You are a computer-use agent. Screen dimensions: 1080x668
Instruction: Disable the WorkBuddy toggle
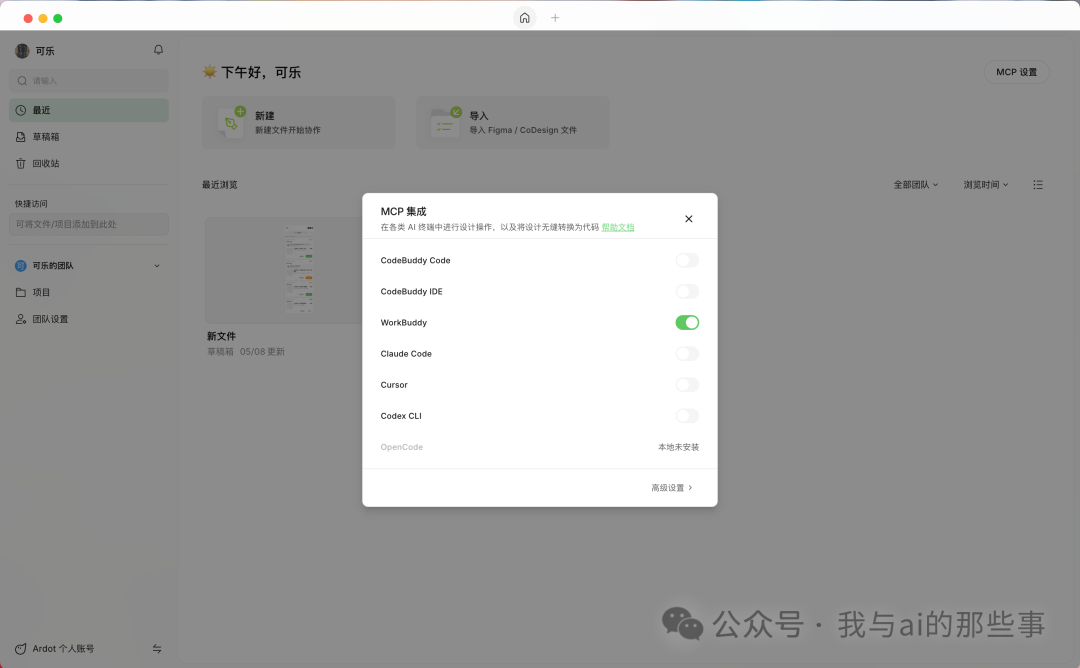pos(687,322)
